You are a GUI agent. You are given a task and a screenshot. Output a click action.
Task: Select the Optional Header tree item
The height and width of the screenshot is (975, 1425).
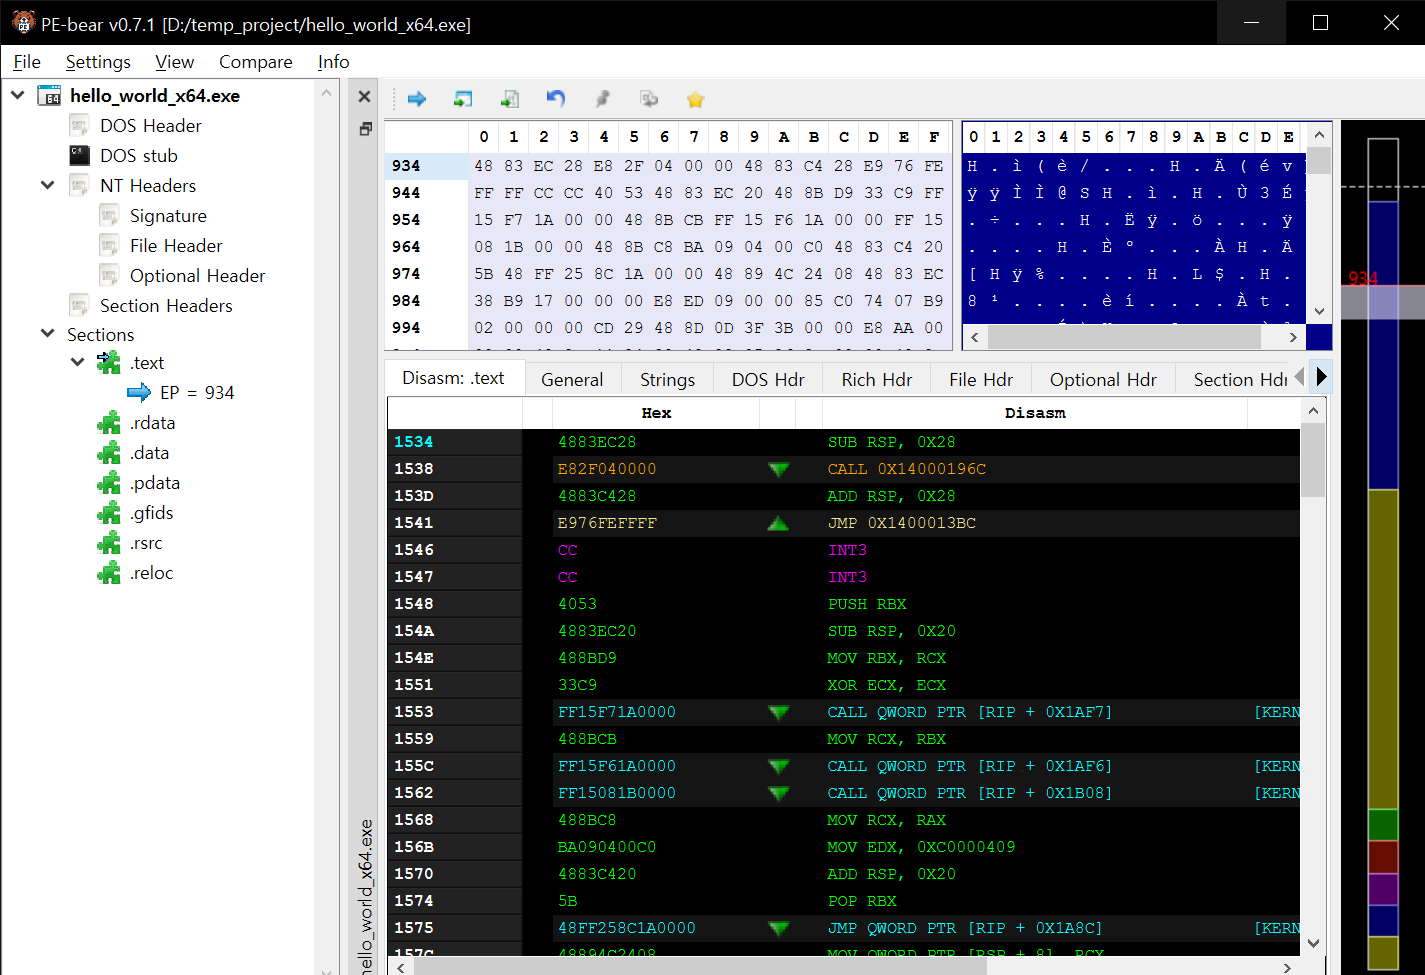point(197,275)
